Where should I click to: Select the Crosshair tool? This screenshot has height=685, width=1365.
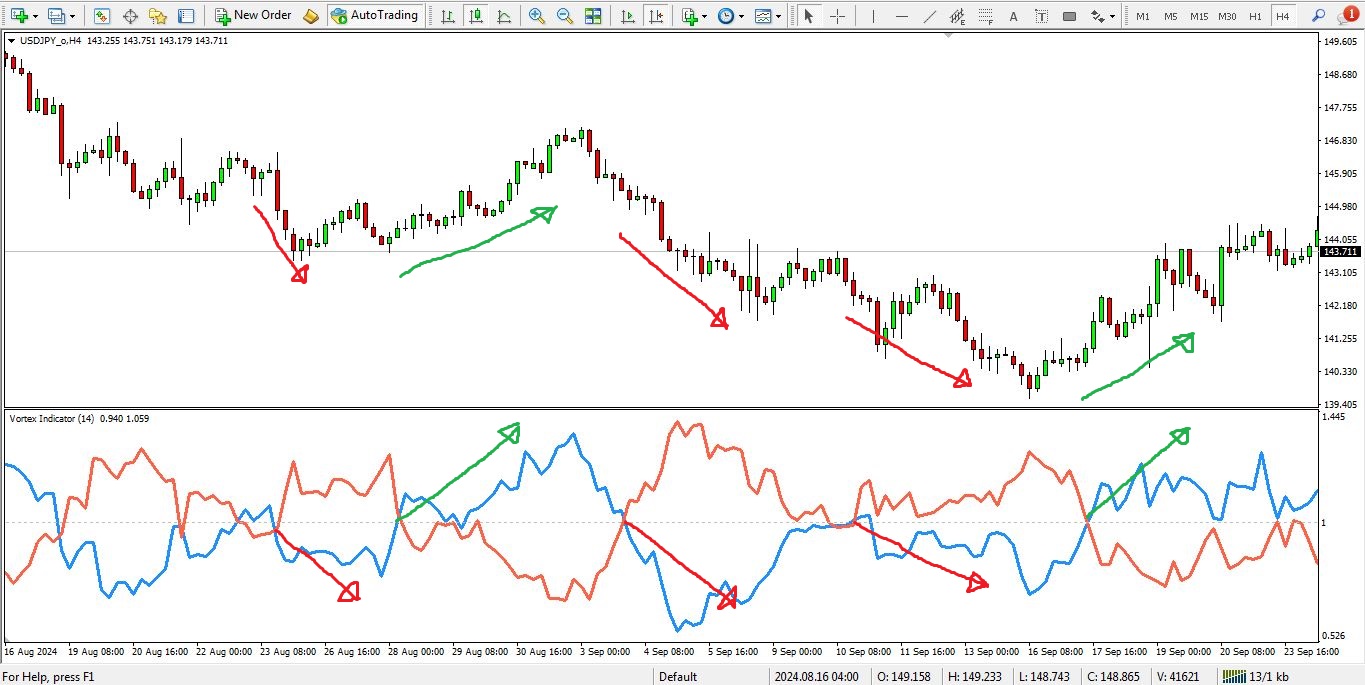pos(837,16)
